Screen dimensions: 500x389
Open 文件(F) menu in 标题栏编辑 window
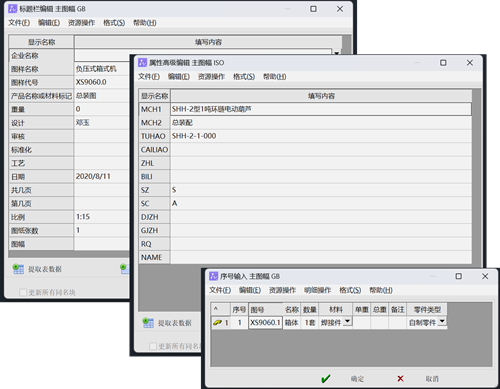pyautogui.click(x=19, y=23)
